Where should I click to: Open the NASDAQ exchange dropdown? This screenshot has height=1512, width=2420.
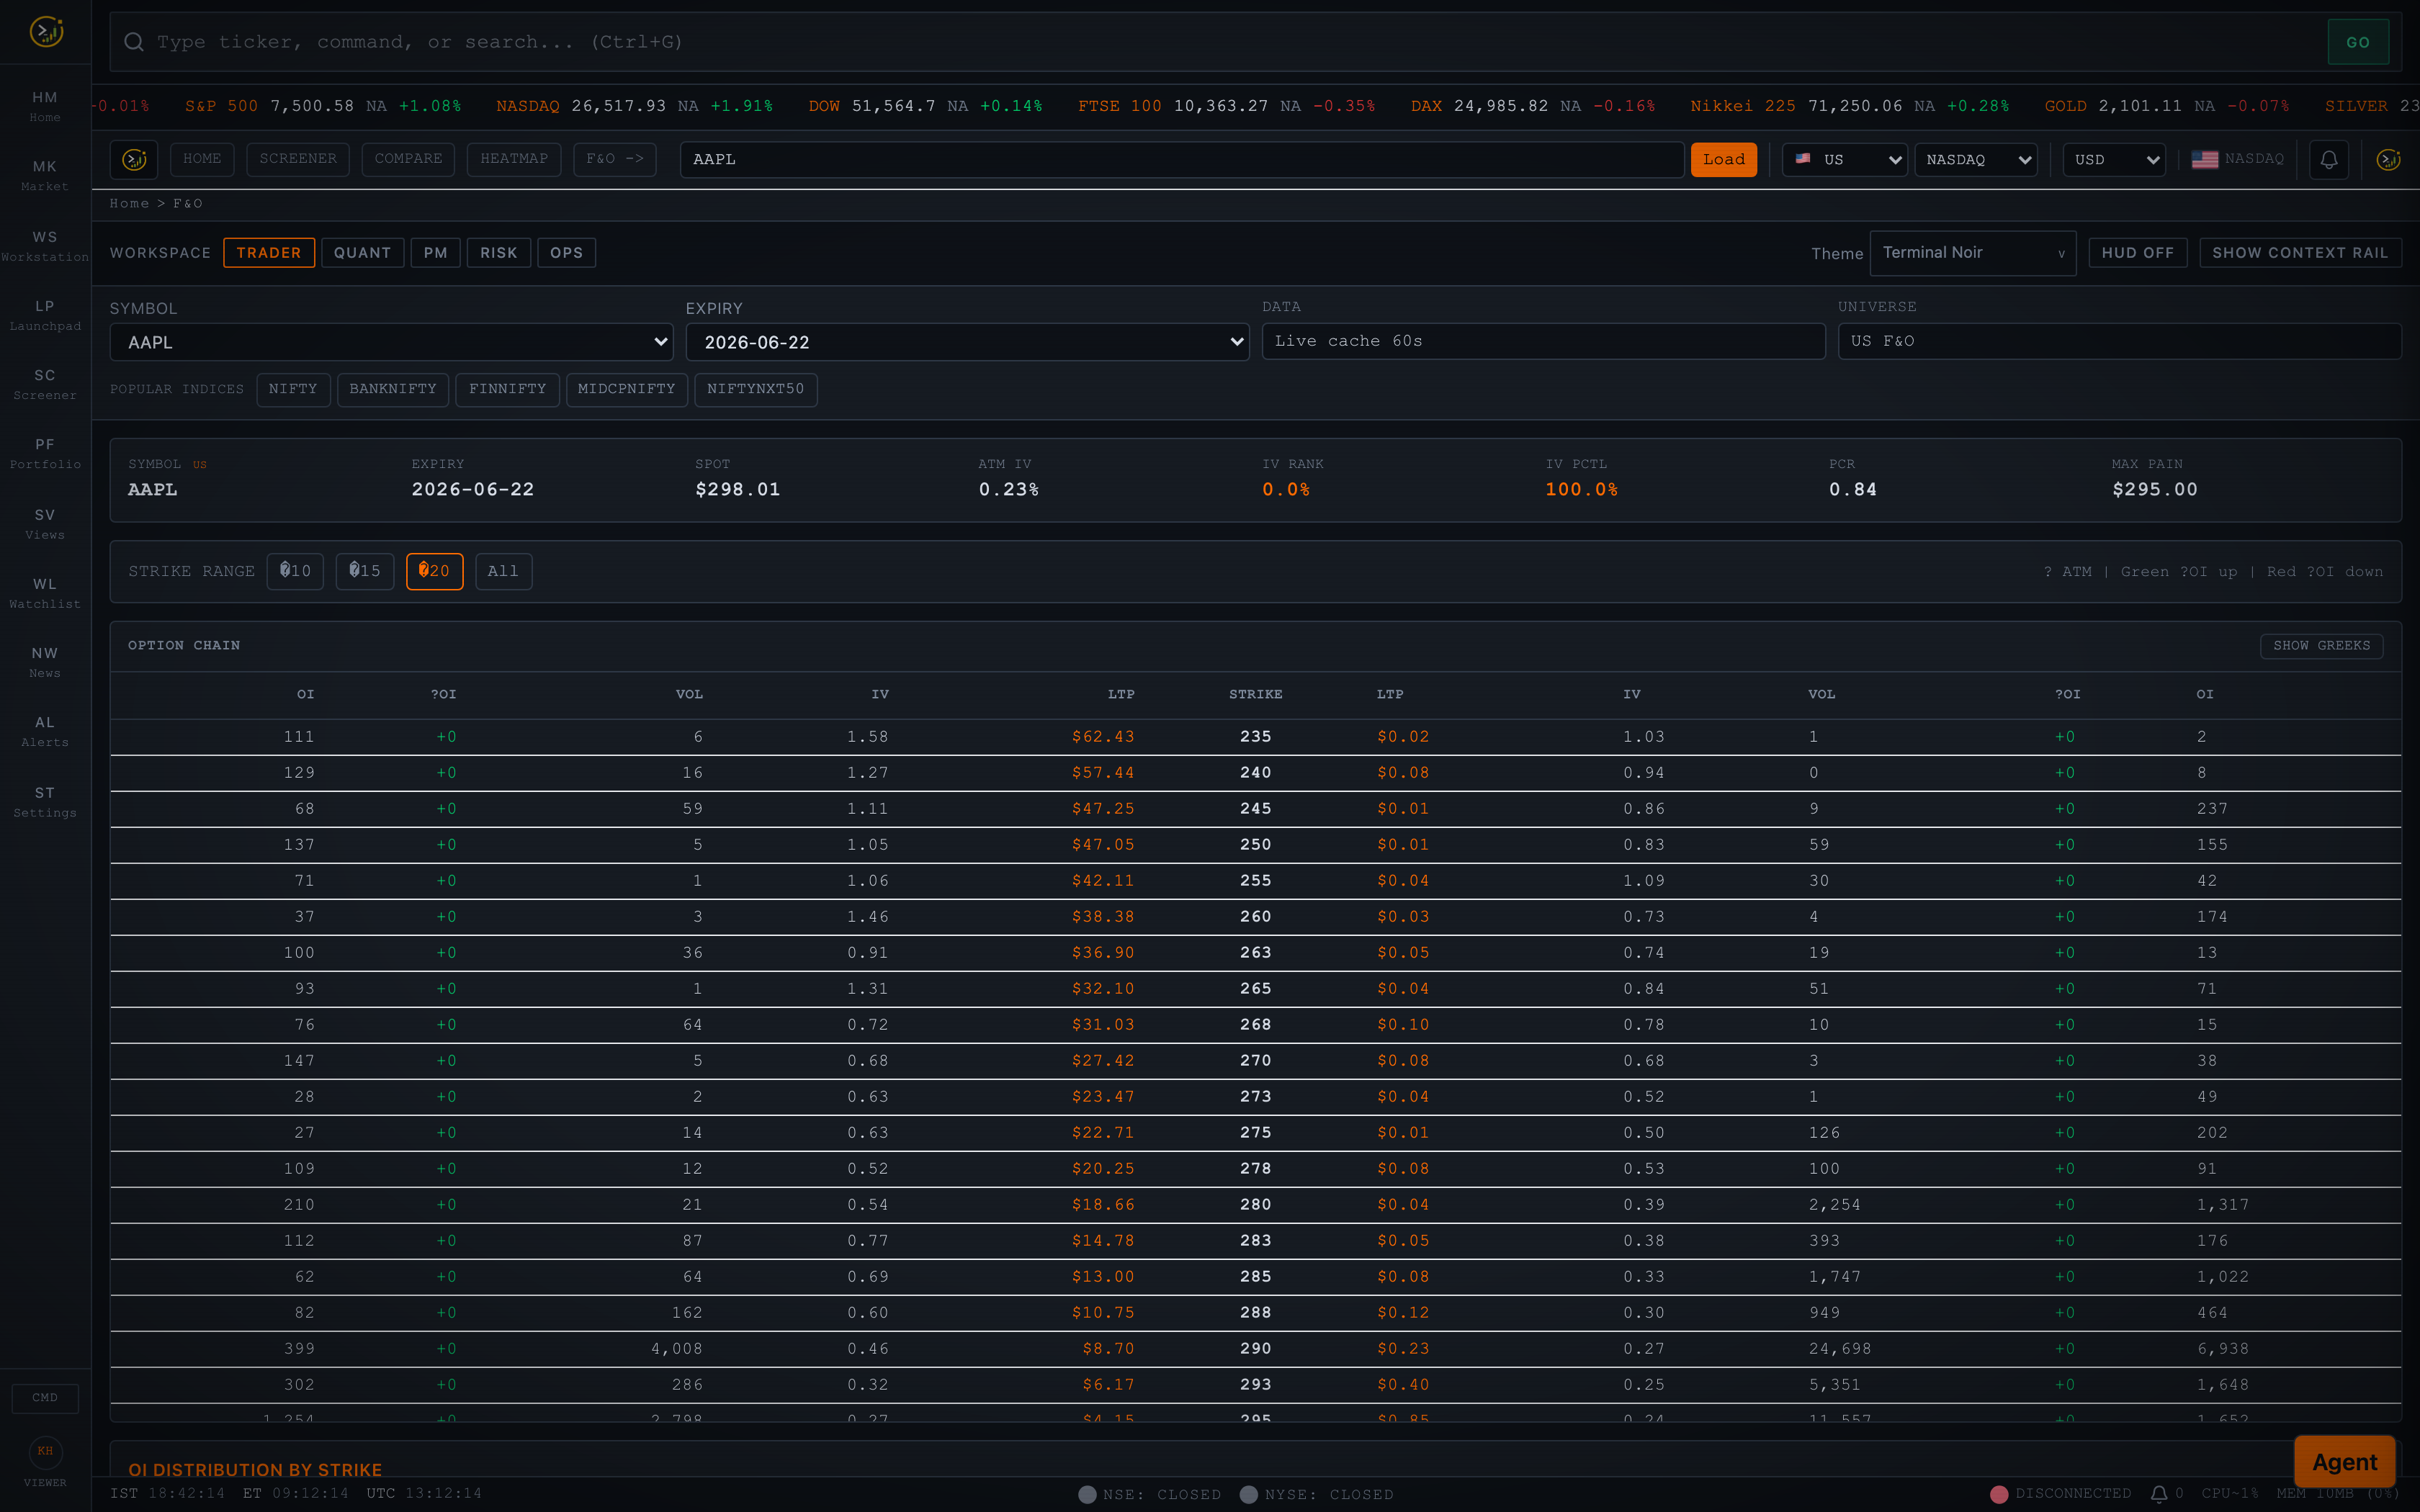tap(1976, 160)
